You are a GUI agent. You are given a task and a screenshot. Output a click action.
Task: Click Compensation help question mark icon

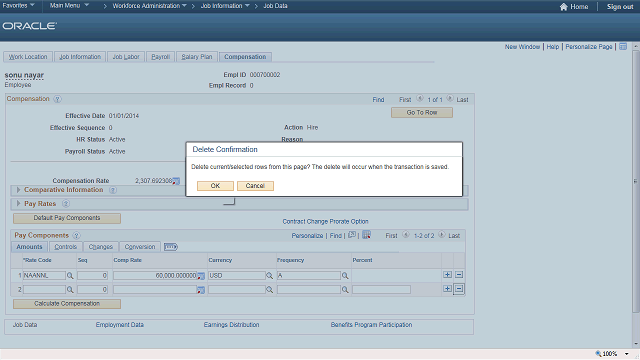tap(58, 99)
